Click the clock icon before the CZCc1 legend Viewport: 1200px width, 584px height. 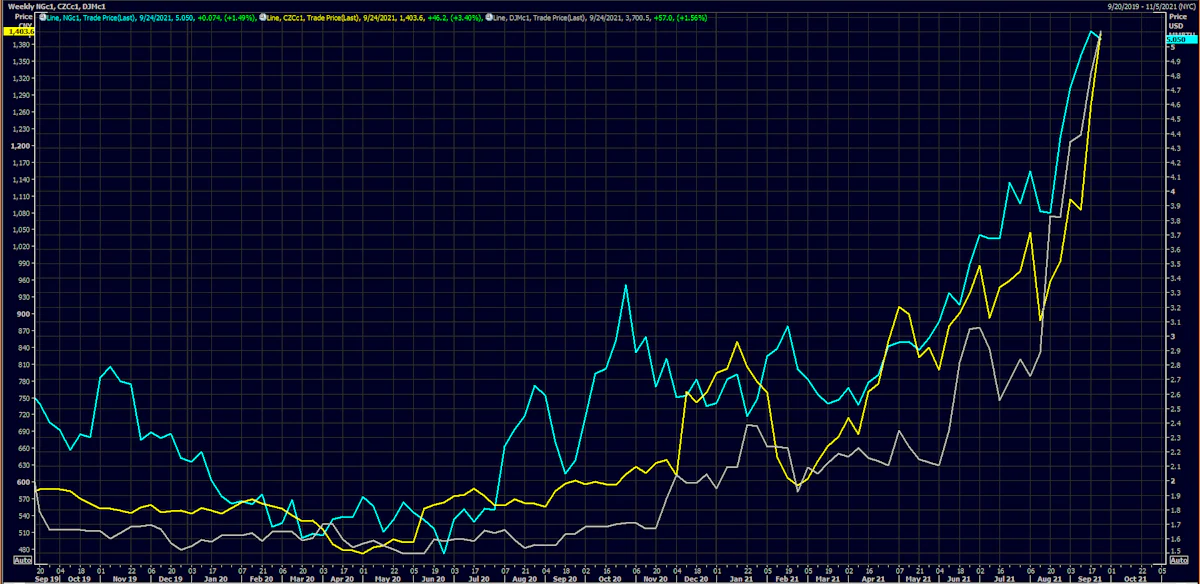click(x=262, y=17)
